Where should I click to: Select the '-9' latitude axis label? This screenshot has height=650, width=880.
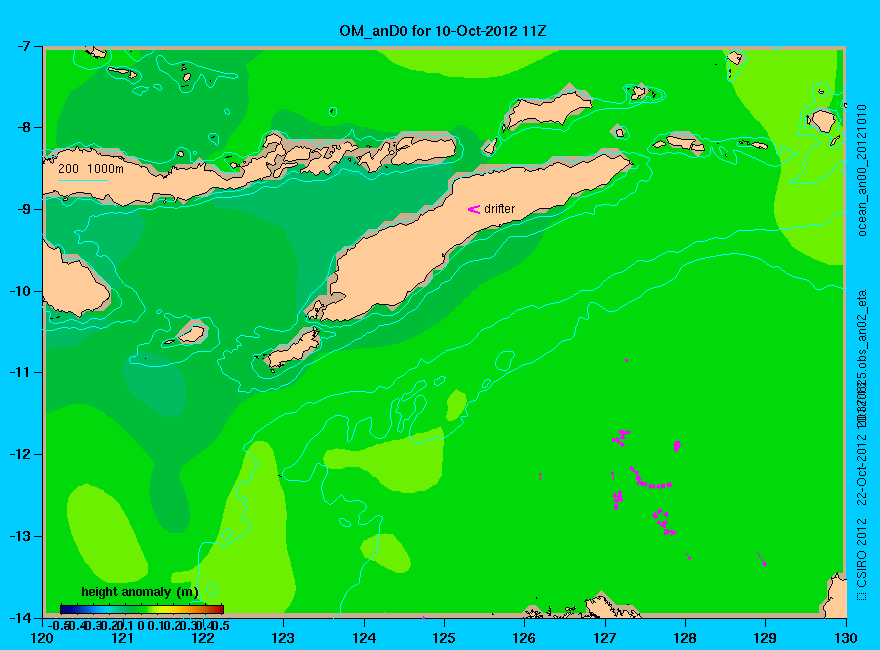click(x=24, y=209)
